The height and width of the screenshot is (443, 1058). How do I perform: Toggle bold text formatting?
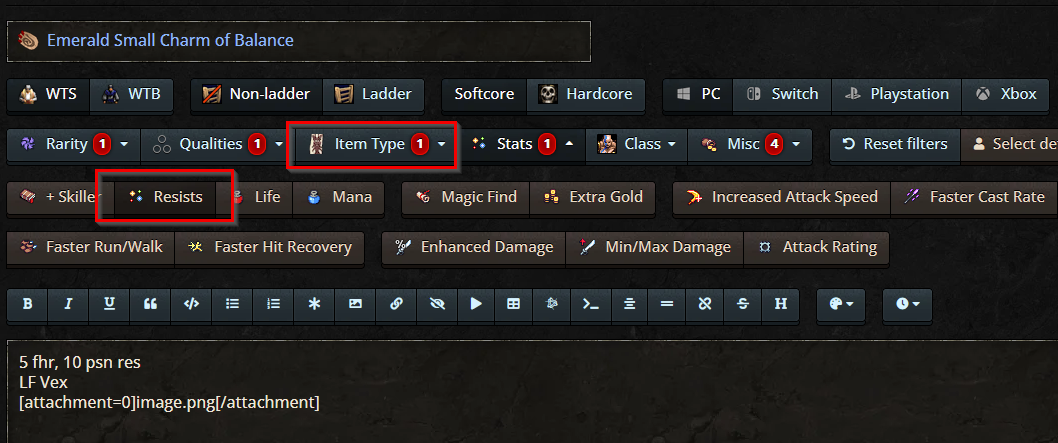[x=27, y=303]
